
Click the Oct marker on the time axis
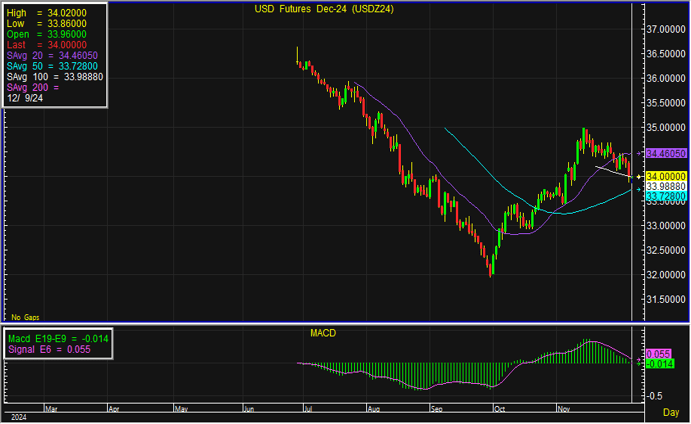(x=499, y=408)
